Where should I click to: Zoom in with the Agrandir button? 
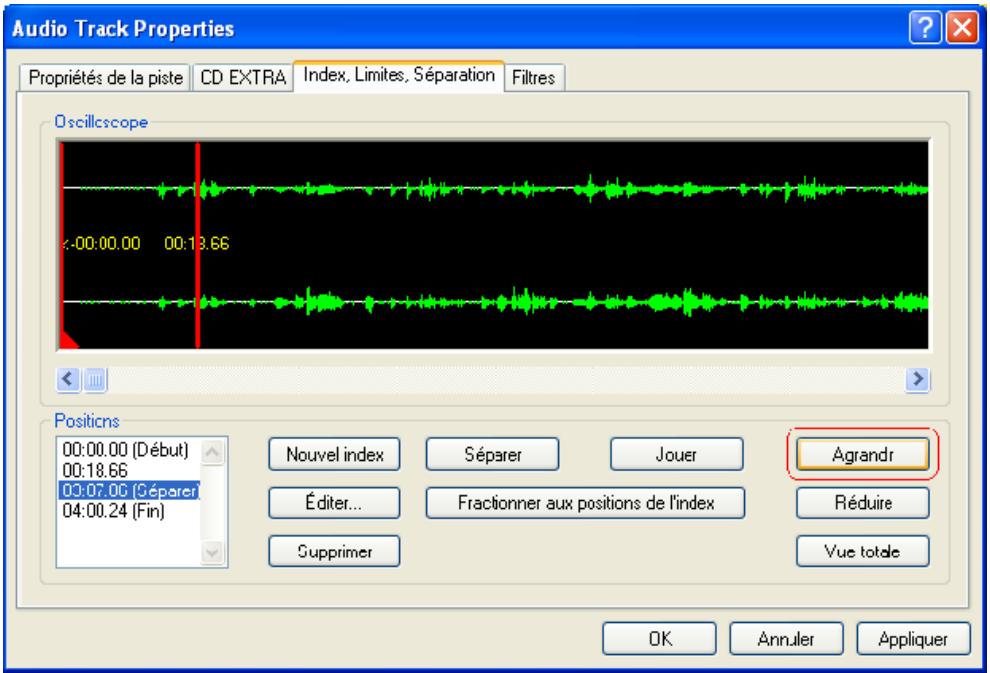(x=862, y=455)
